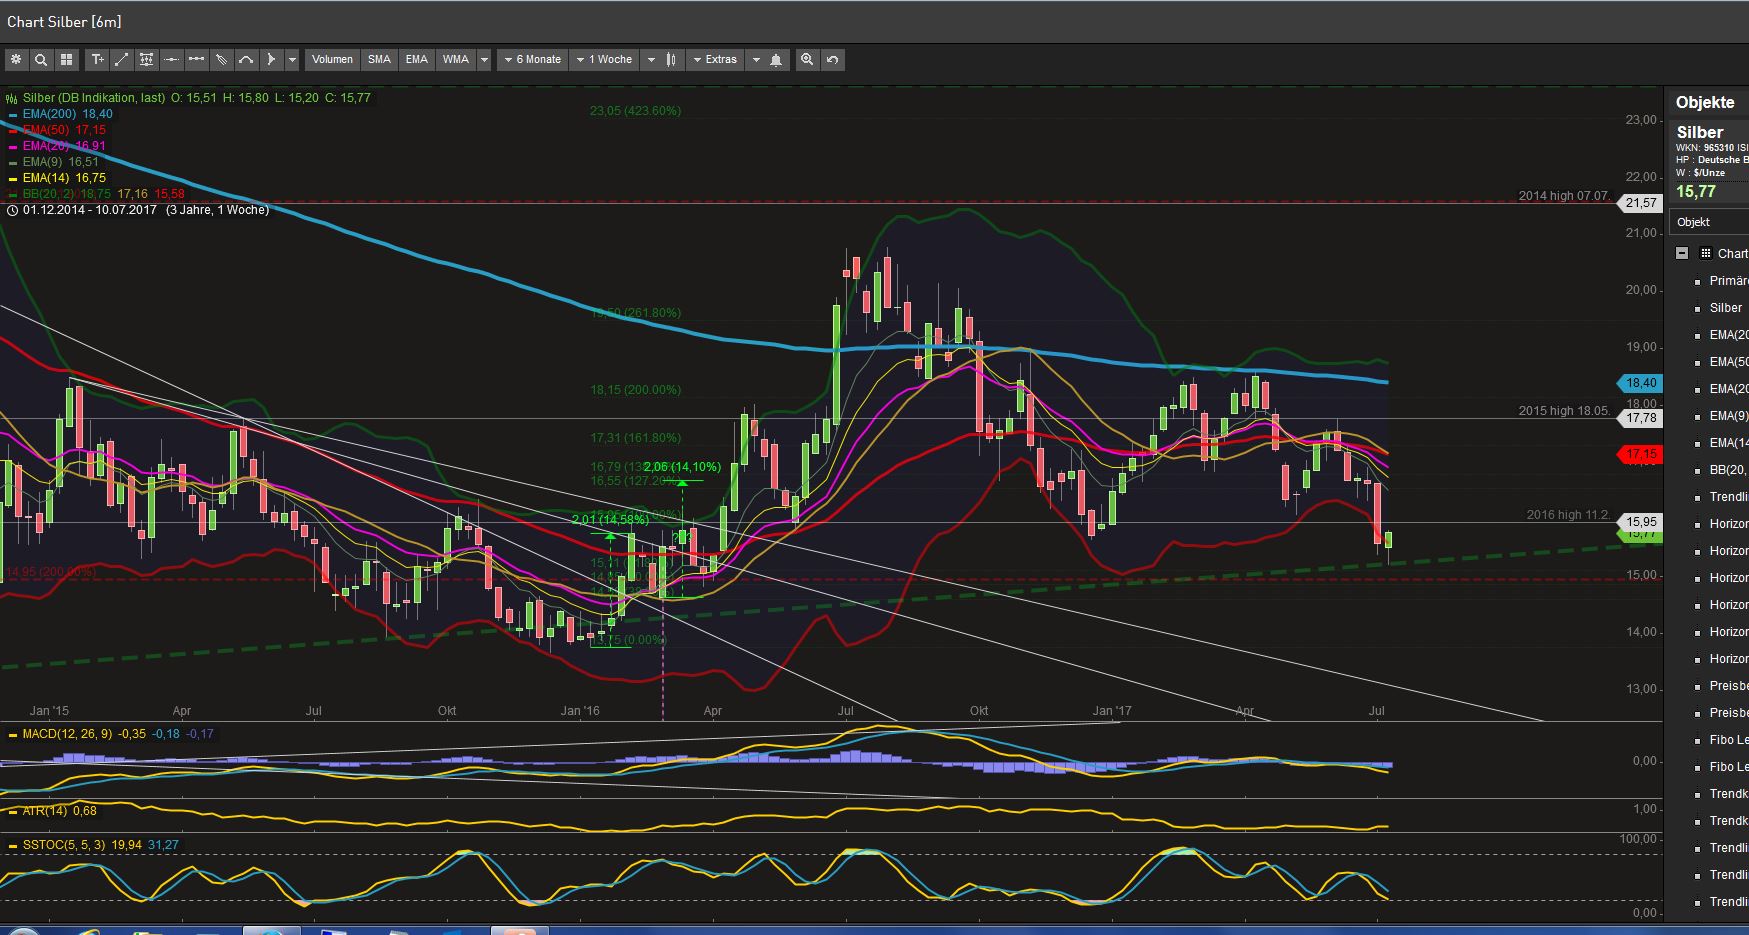Open the 1 Woche interval dropdown

[x=604, y=60]
